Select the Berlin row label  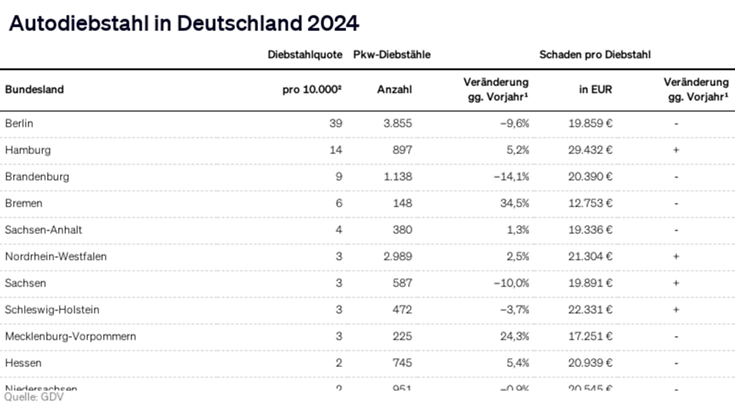(19, 123)
